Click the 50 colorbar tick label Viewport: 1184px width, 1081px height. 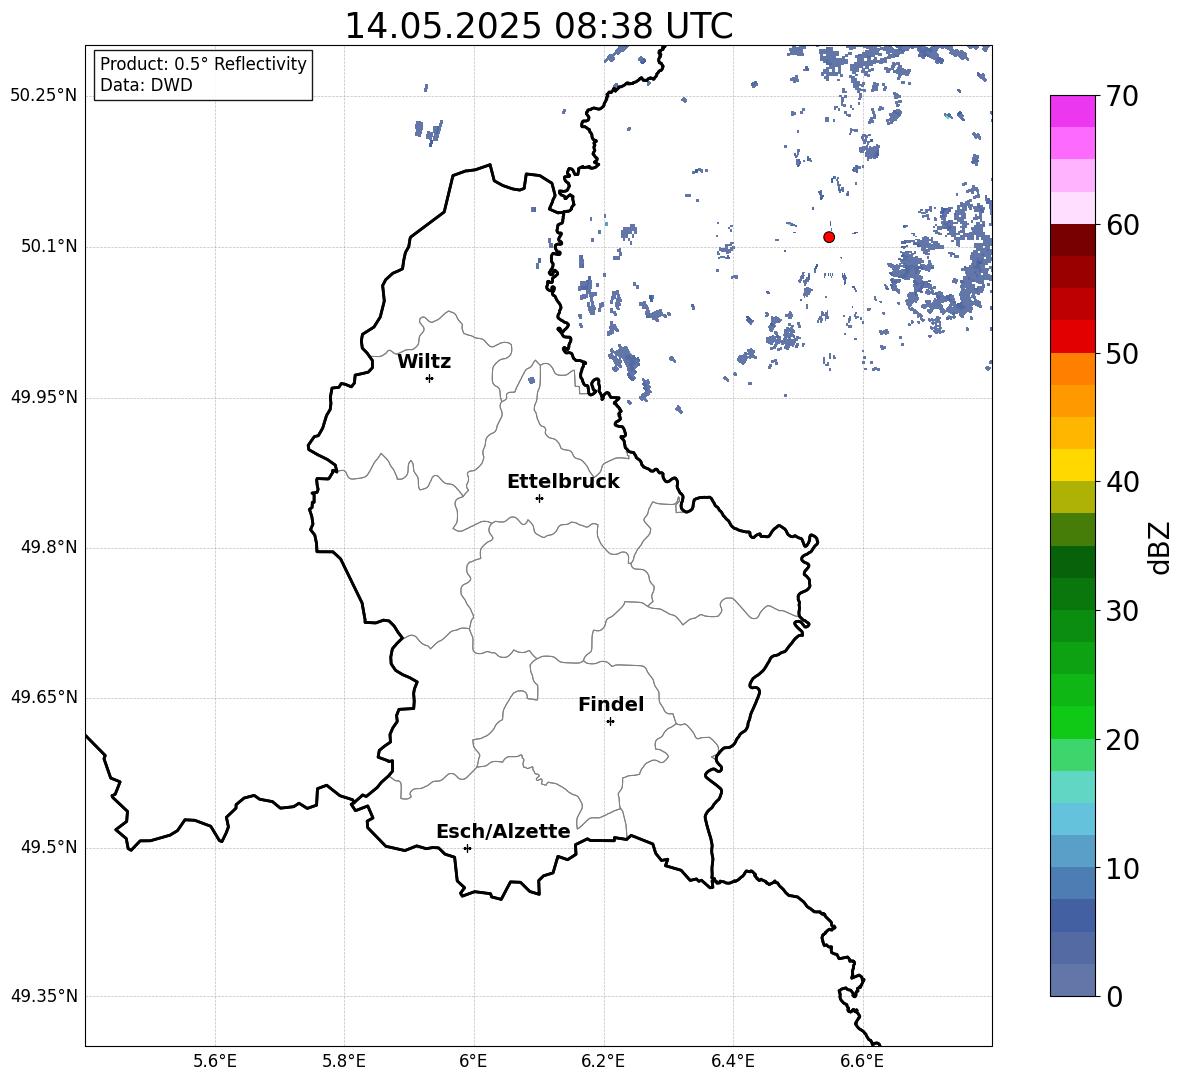(1122, 353)
